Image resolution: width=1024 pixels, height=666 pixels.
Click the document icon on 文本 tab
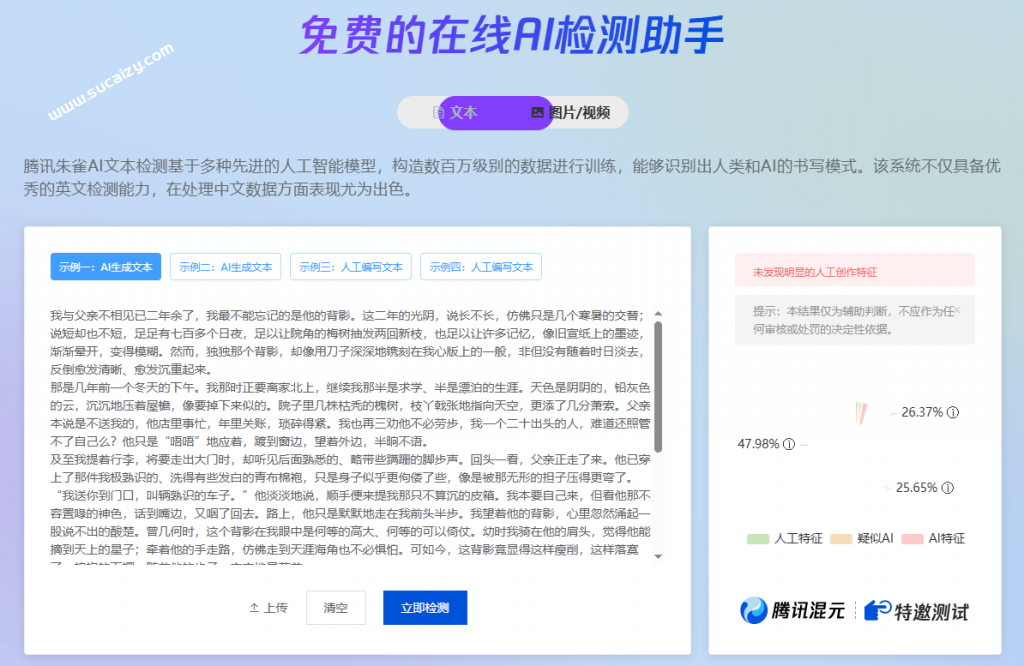click(x=437, y=113)
